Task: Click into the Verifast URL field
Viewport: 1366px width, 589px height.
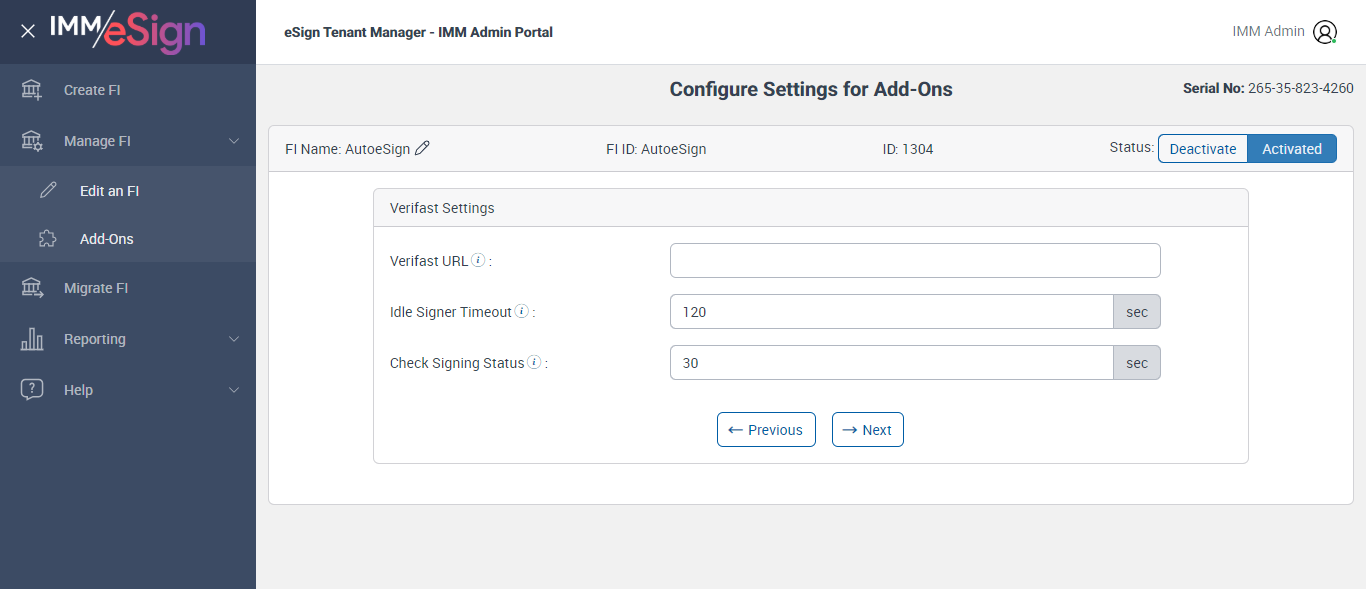Action: pyautogui.click(x=915, y=260)
